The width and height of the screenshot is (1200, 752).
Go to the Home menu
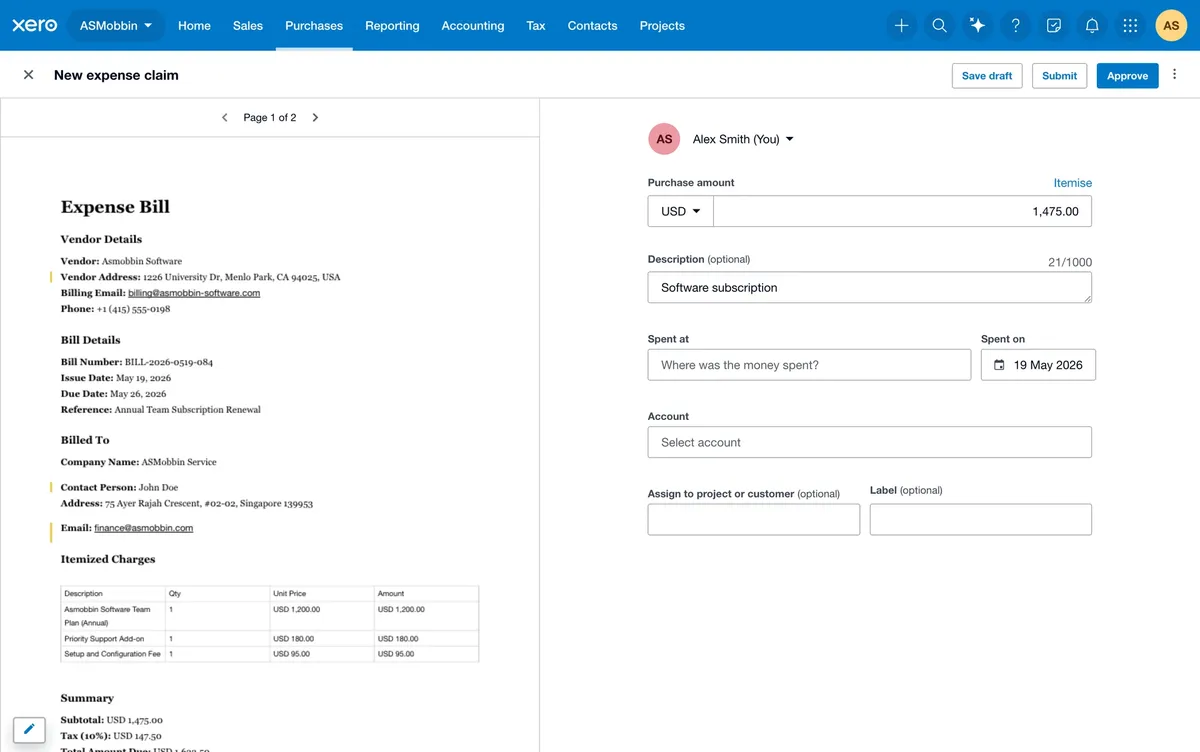click(194, 25)
